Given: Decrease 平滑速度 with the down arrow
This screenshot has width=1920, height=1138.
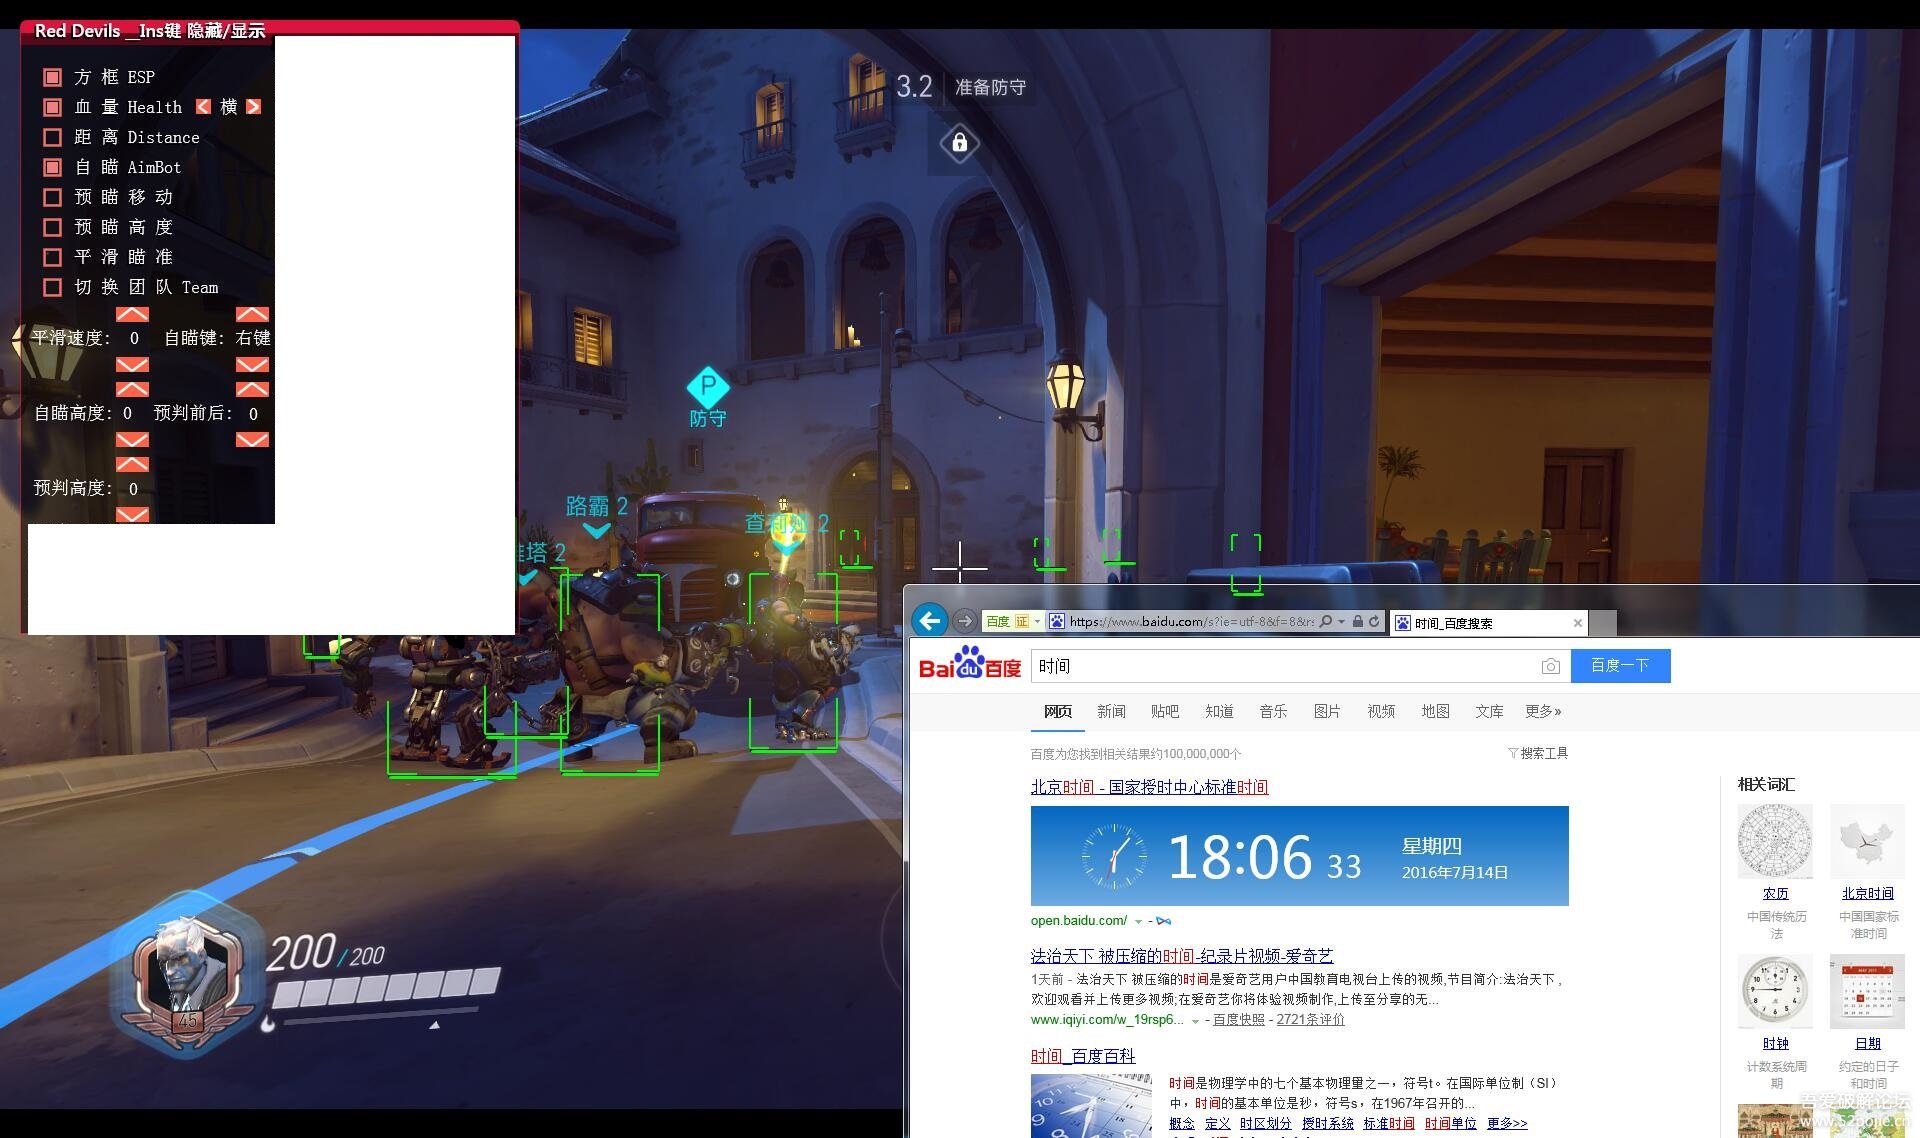Looking at the screenshot, I should point(132,364).
